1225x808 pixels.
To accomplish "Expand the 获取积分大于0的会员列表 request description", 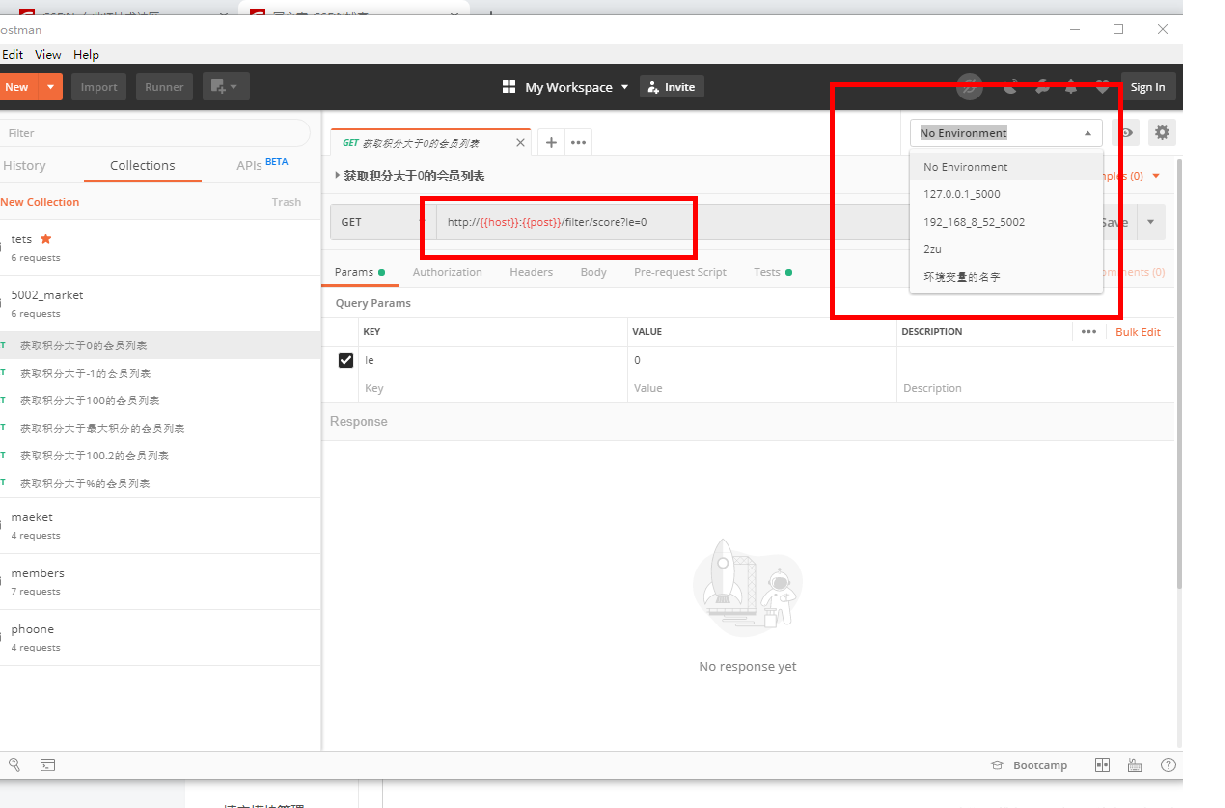I will [x=337, y=176].
